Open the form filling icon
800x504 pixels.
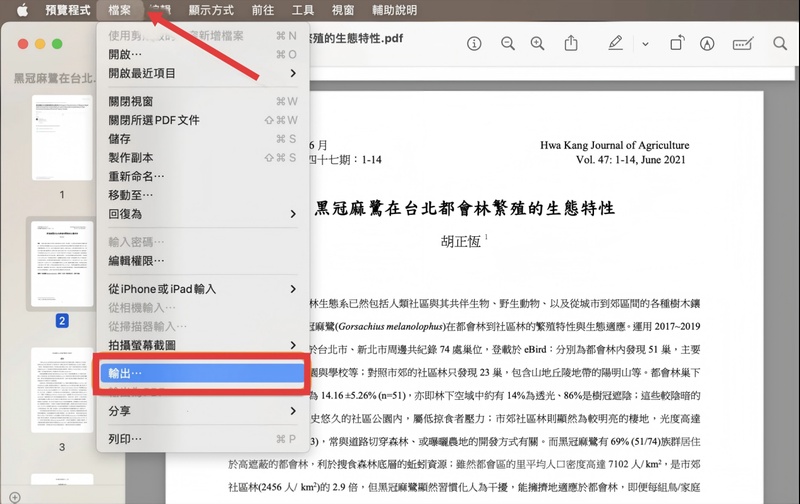(x=742, y=44)
